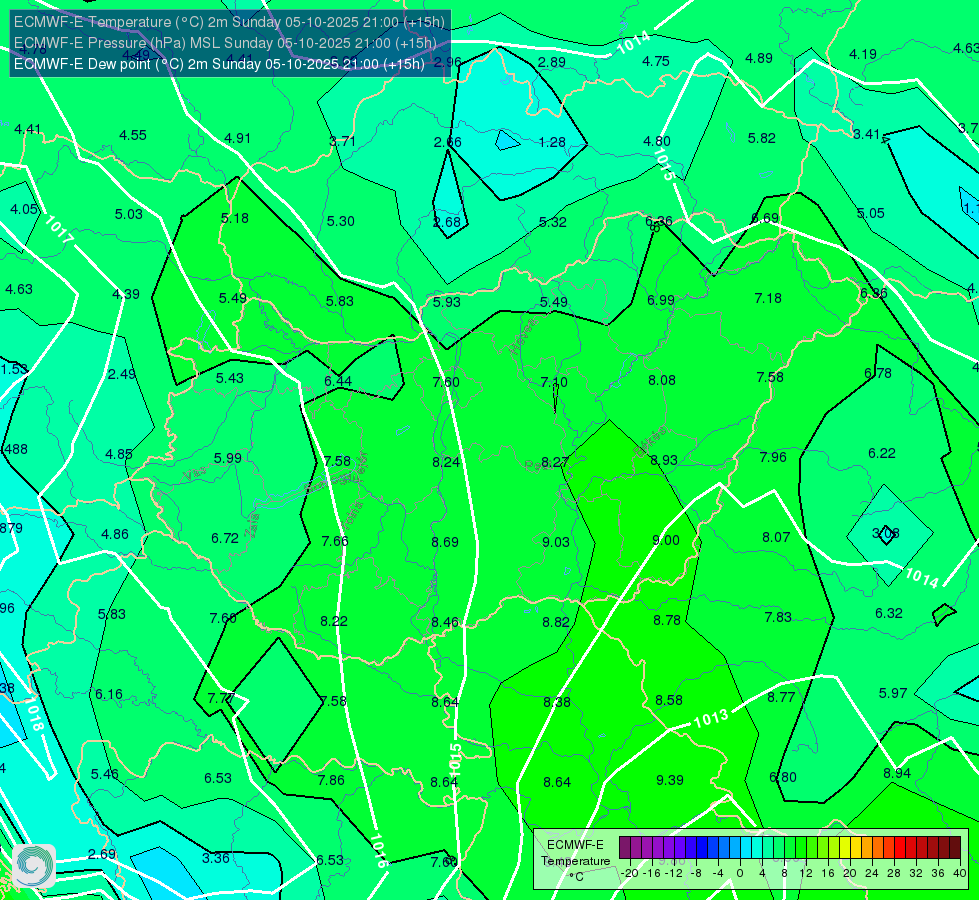Viewport: 979px width, 900px height.
Task: Click the 3.36 temperature value
Action: [215, 858]
